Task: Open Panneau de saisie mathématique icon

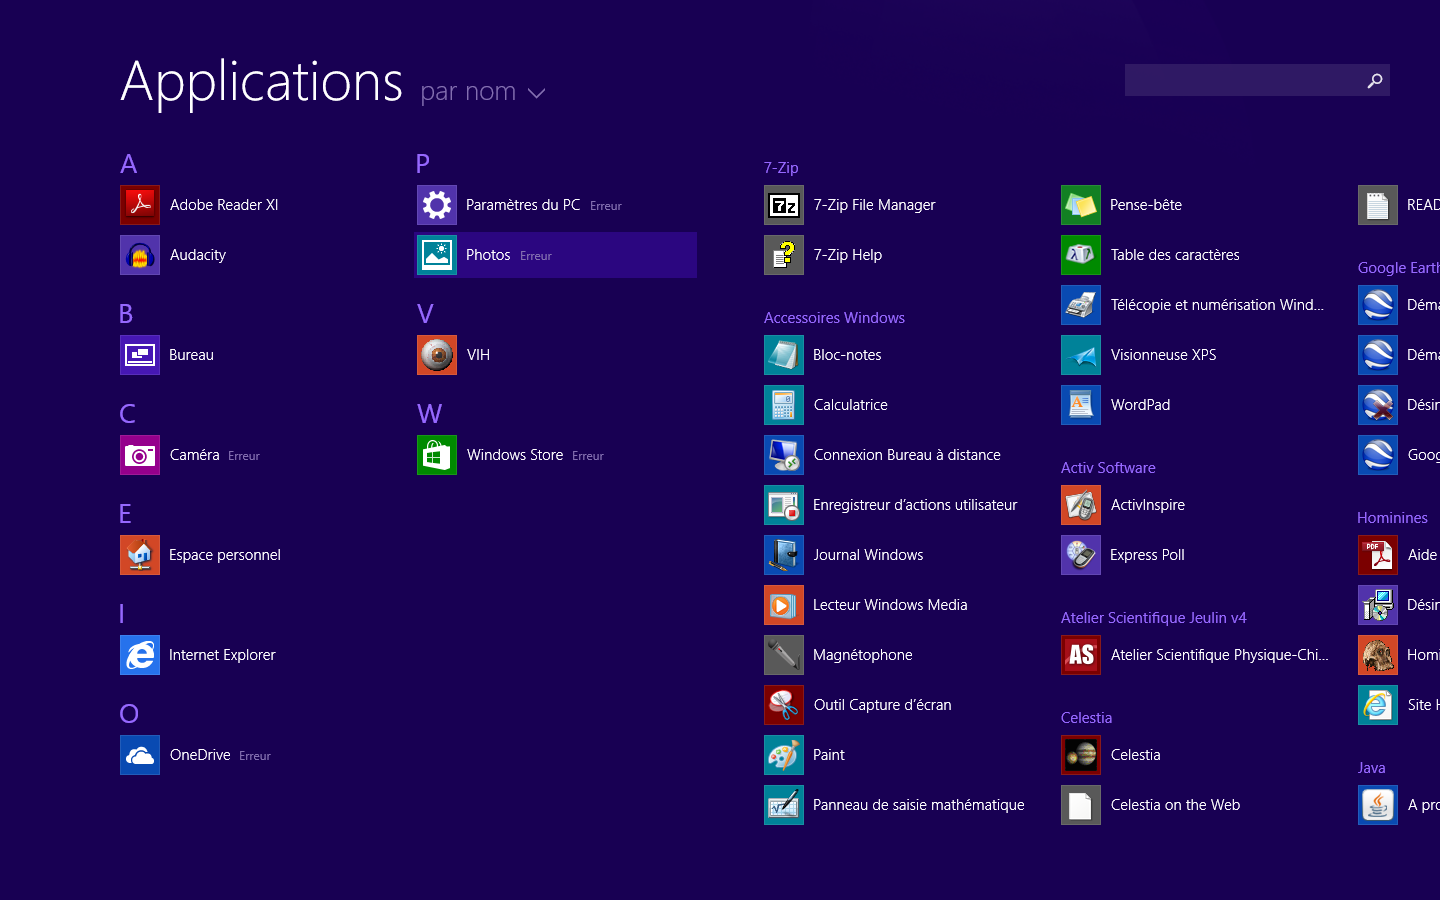Action: point(784,805)
